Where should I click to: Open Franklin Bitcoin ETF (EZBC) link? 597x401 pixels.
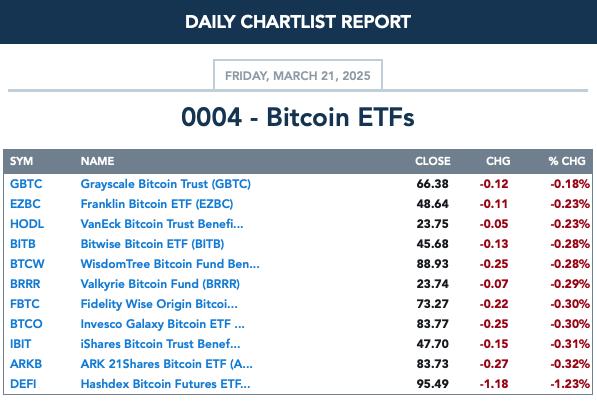point(157,204)
